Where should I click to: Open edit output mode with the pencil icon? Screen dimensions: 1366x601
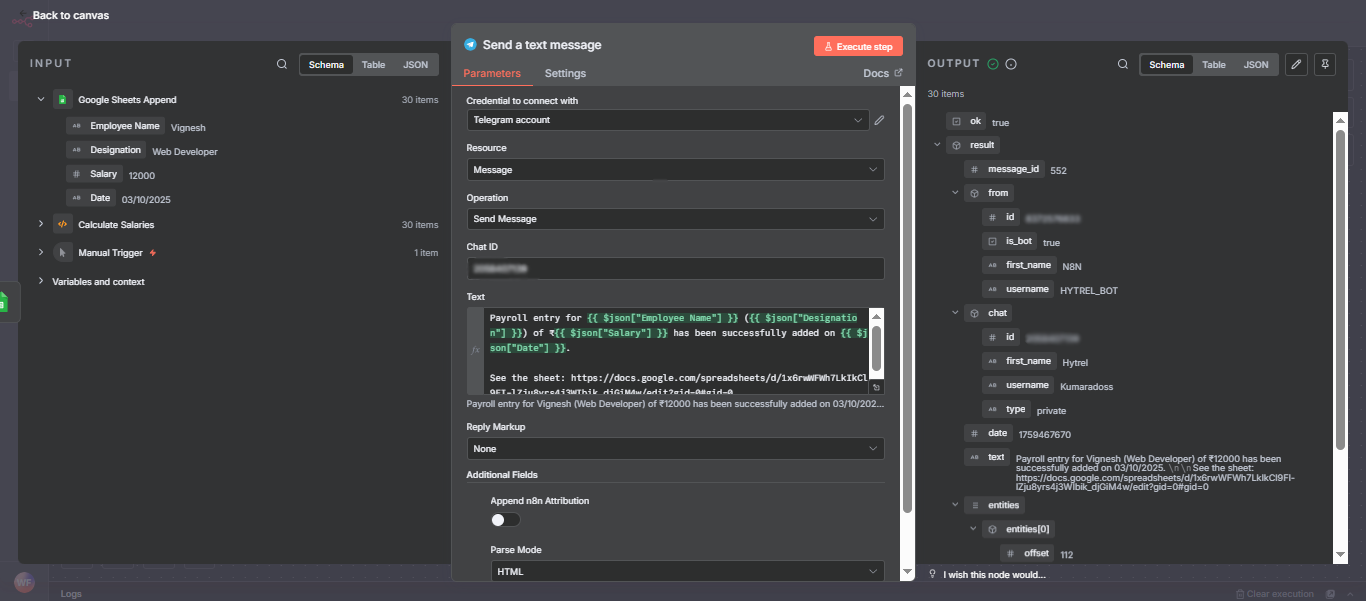[1296, 64]
